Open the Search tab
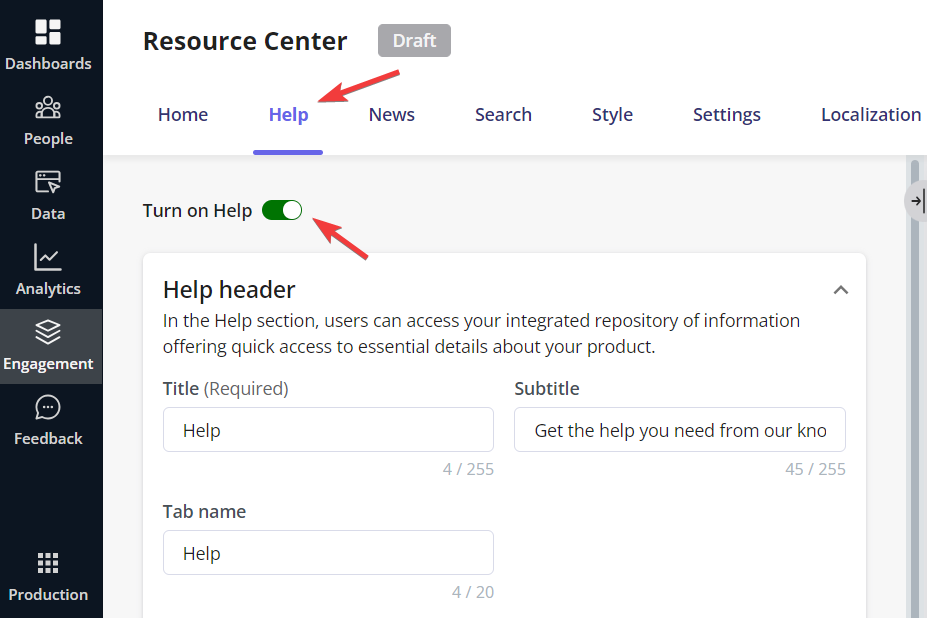This screenshot has height=618, width=927. (503, 115)
